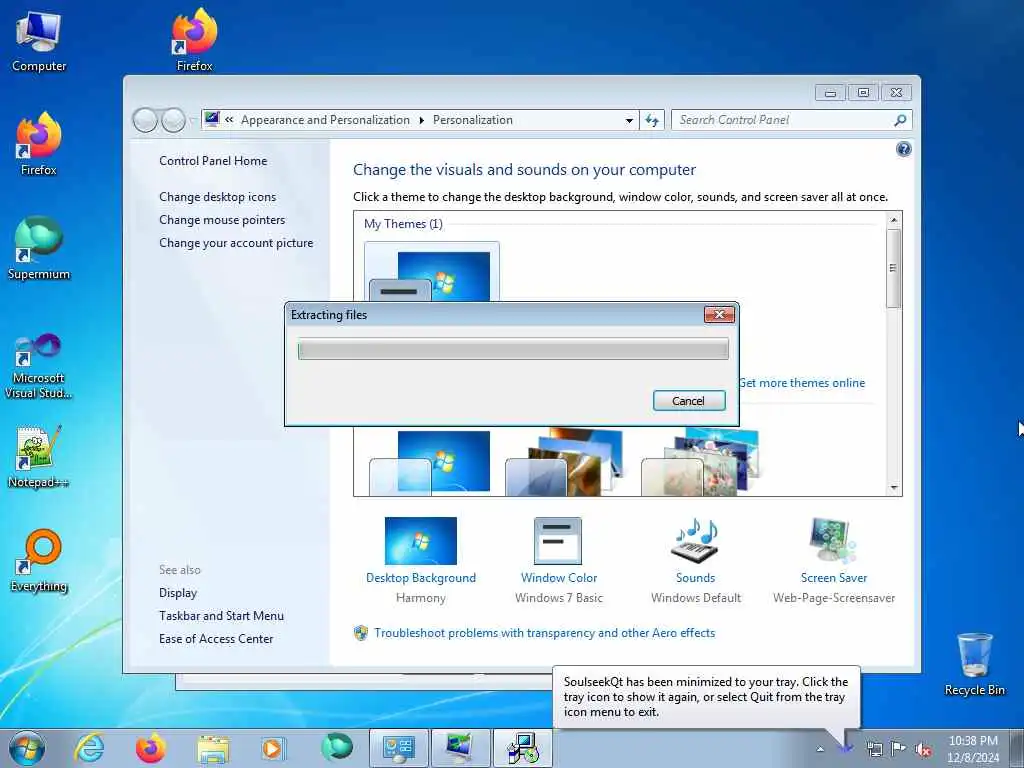
Task: Open Screen Saver settings icon
Action: pos(833,541)
